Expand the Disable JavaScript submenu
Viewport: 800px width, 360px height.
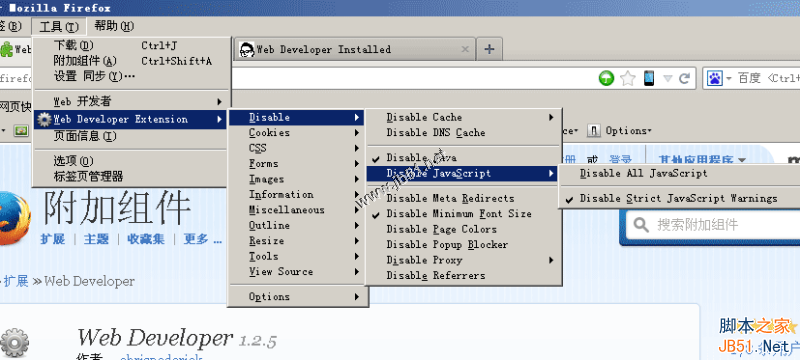pos(462,173)
